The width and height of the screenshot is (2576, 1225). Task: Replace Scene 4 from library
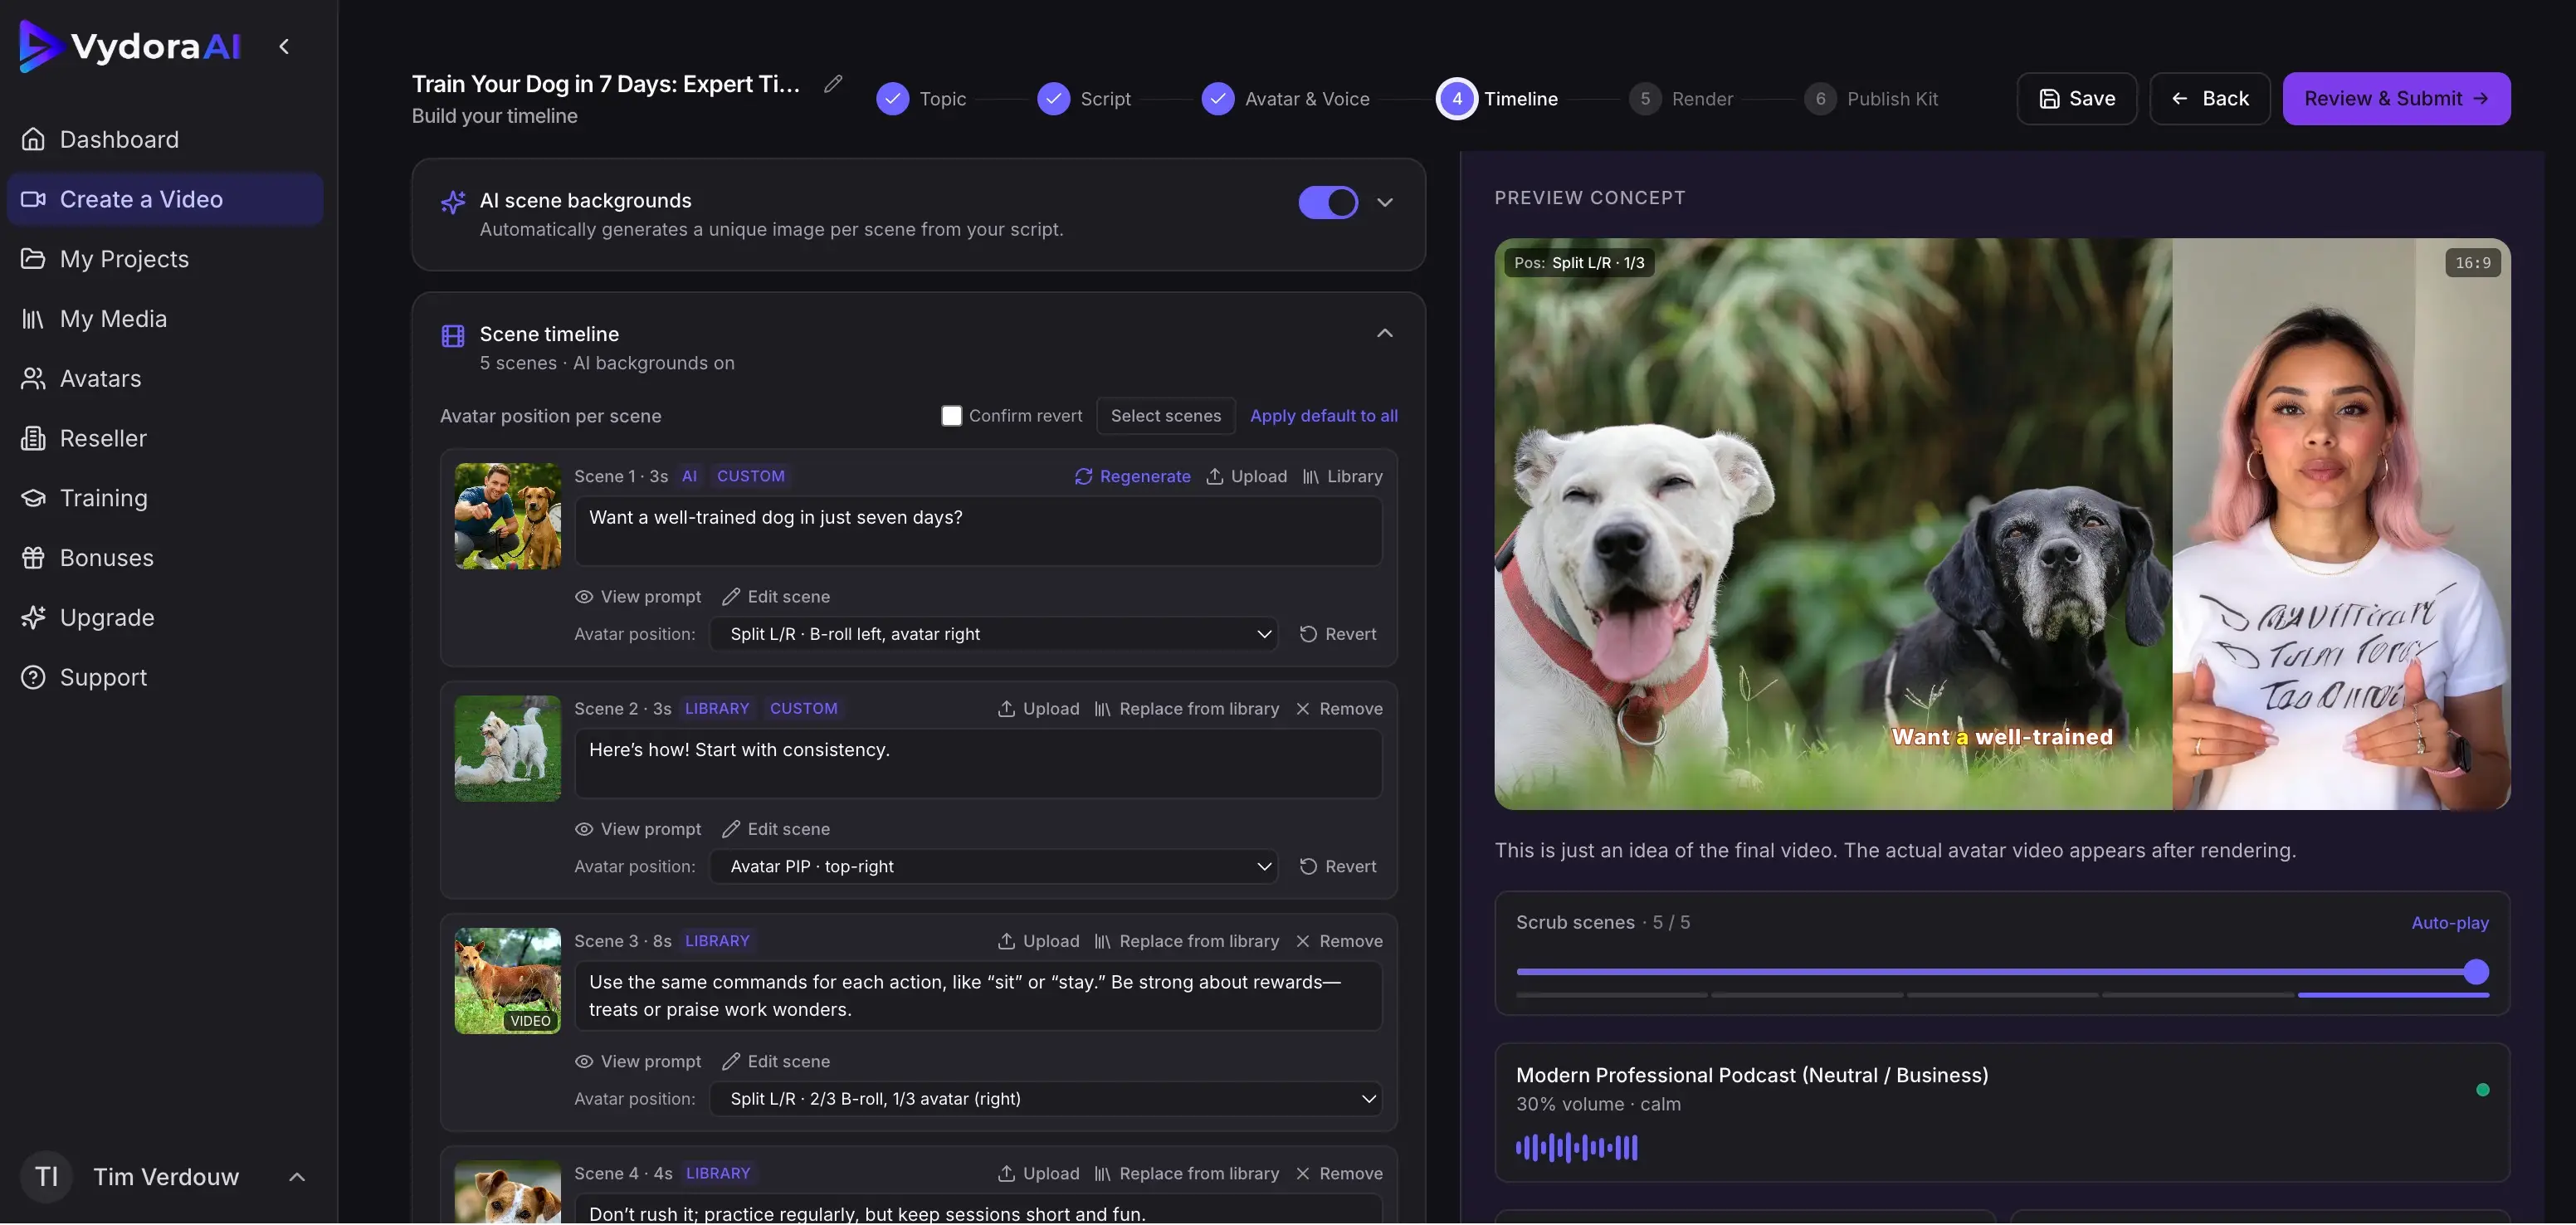tap(1187, 1174)
